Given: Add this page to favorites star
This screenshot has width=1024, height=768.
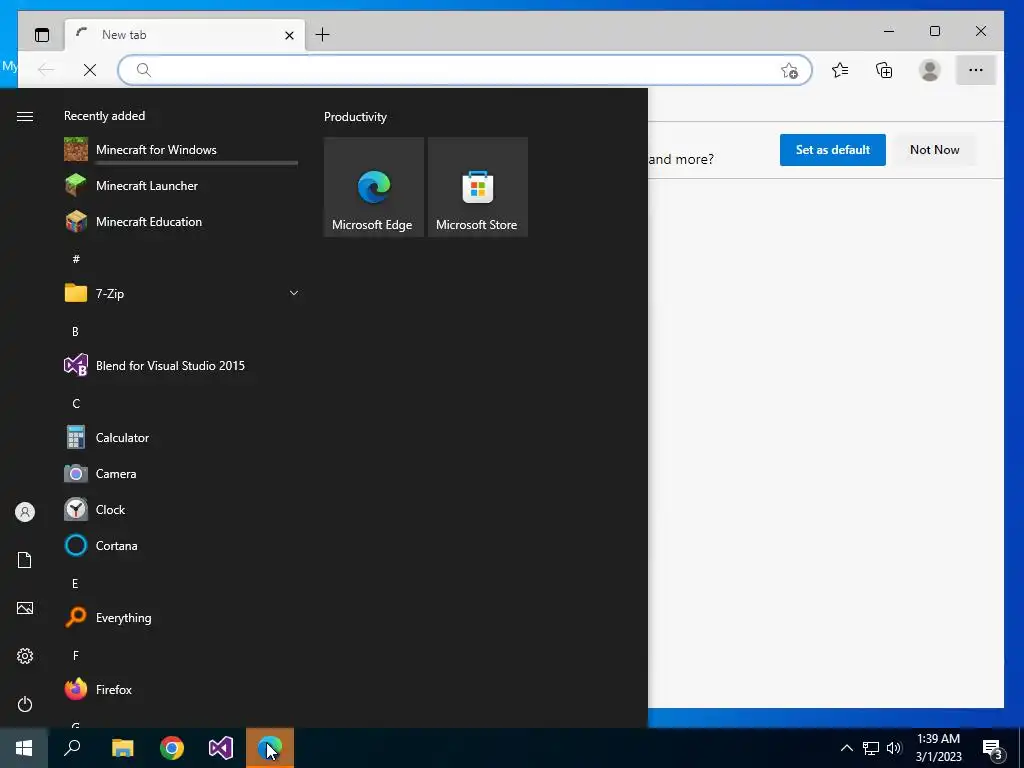Looking at the screenshot, I should [x=790, y=71].
